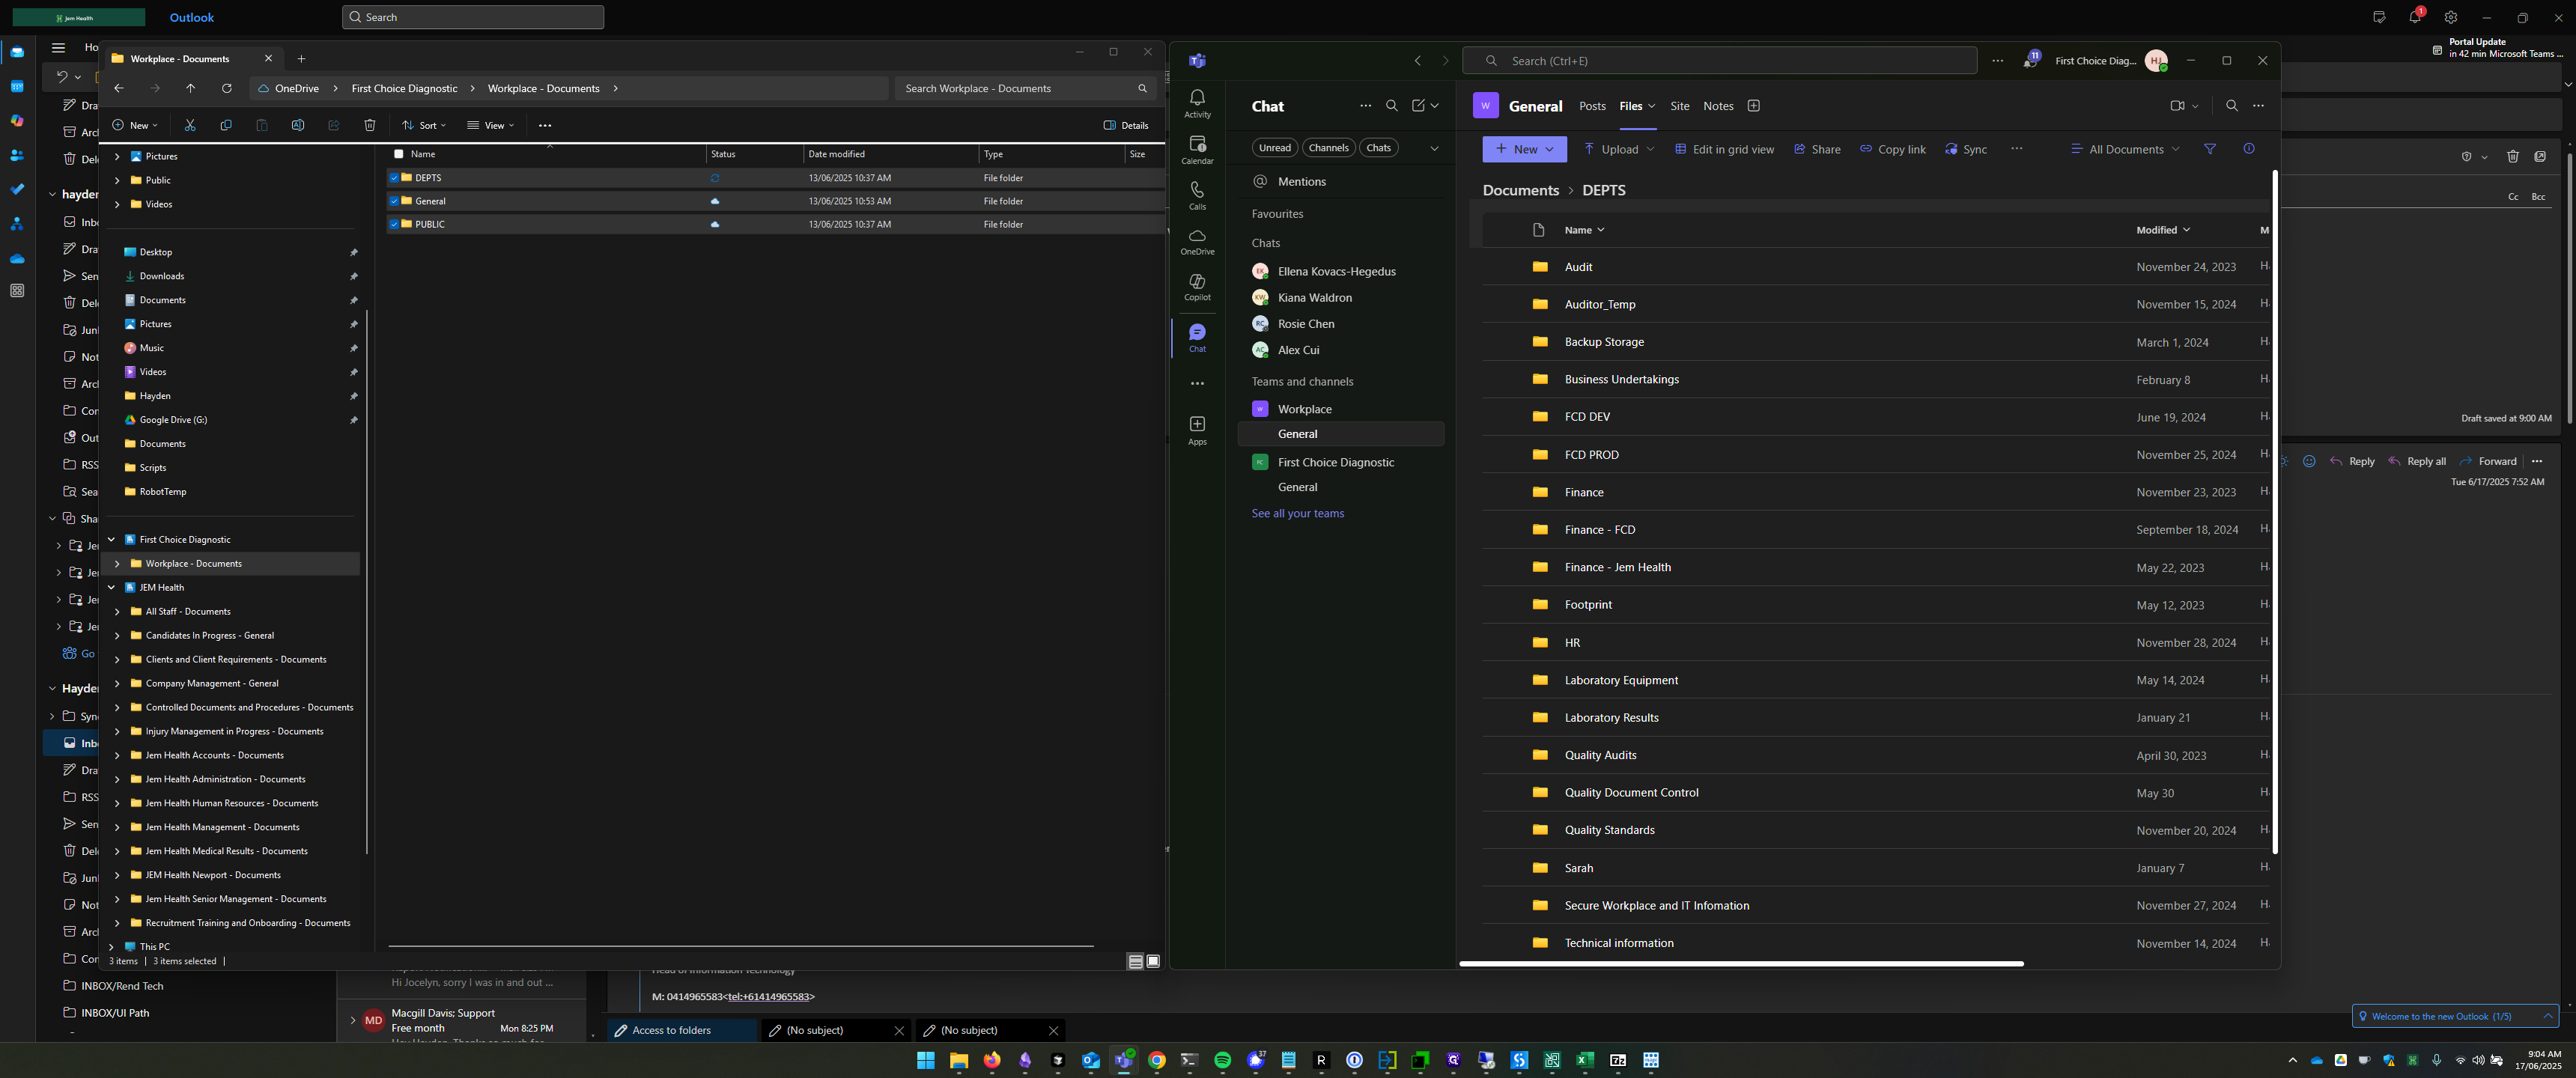The width and height of the screenshot is (2576, 1078).
Task: Open OneDrive in Teams sidebar
Action: (x=1197, y=241)
